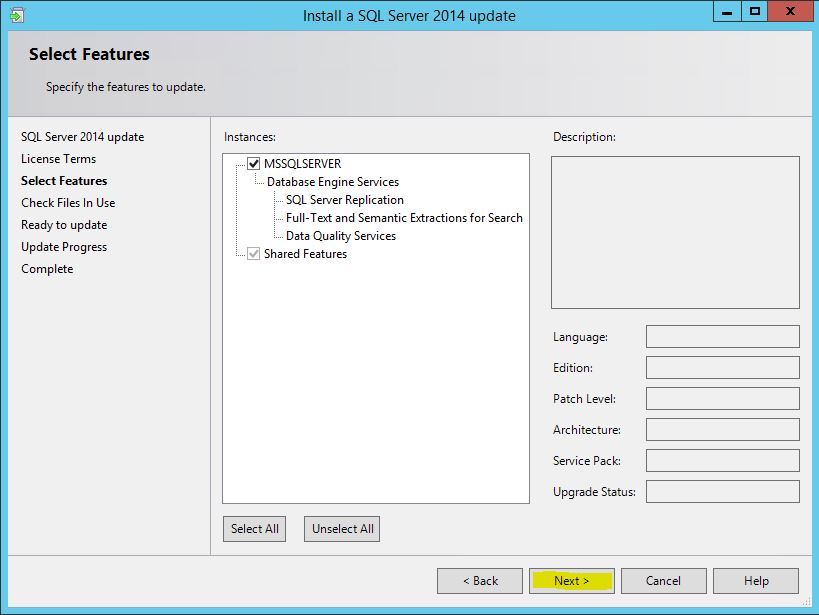
Task: Click the Patch Level field
Action: click(723, 399)
